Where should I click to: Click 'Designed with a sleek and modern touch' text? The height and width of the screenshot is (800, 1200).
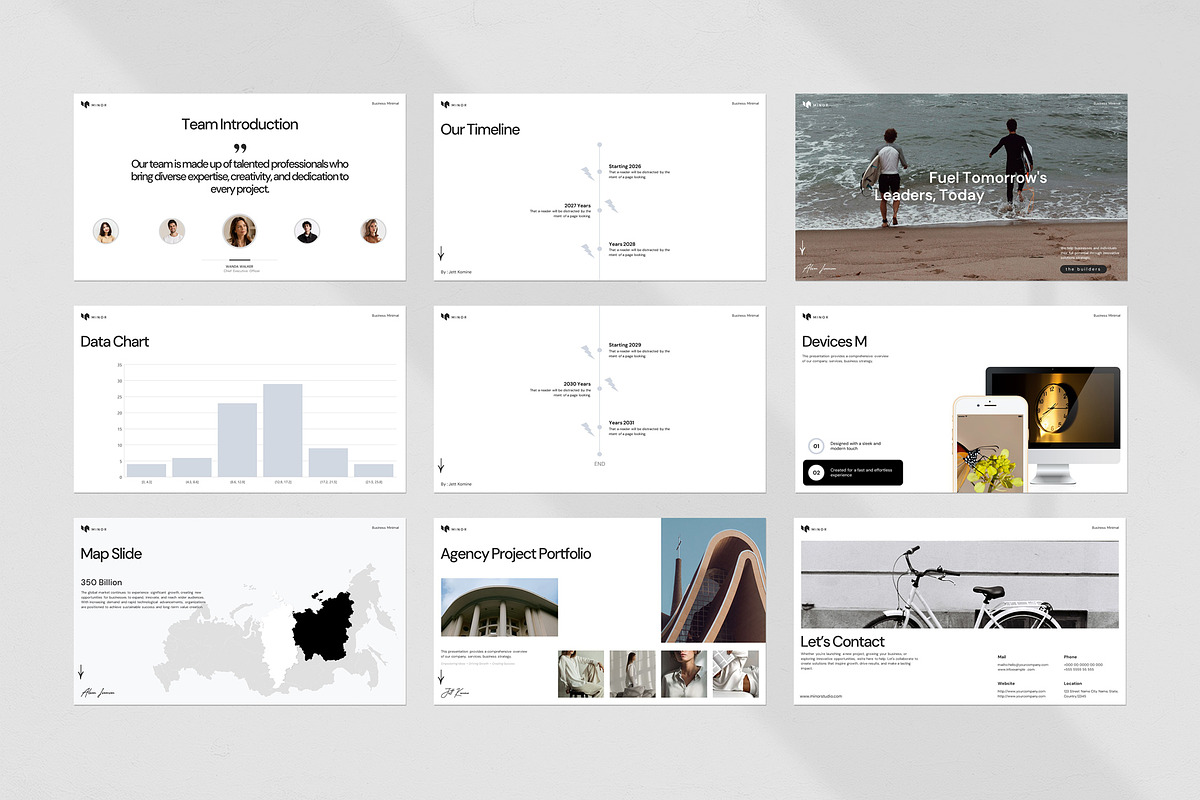click(855, 445)
